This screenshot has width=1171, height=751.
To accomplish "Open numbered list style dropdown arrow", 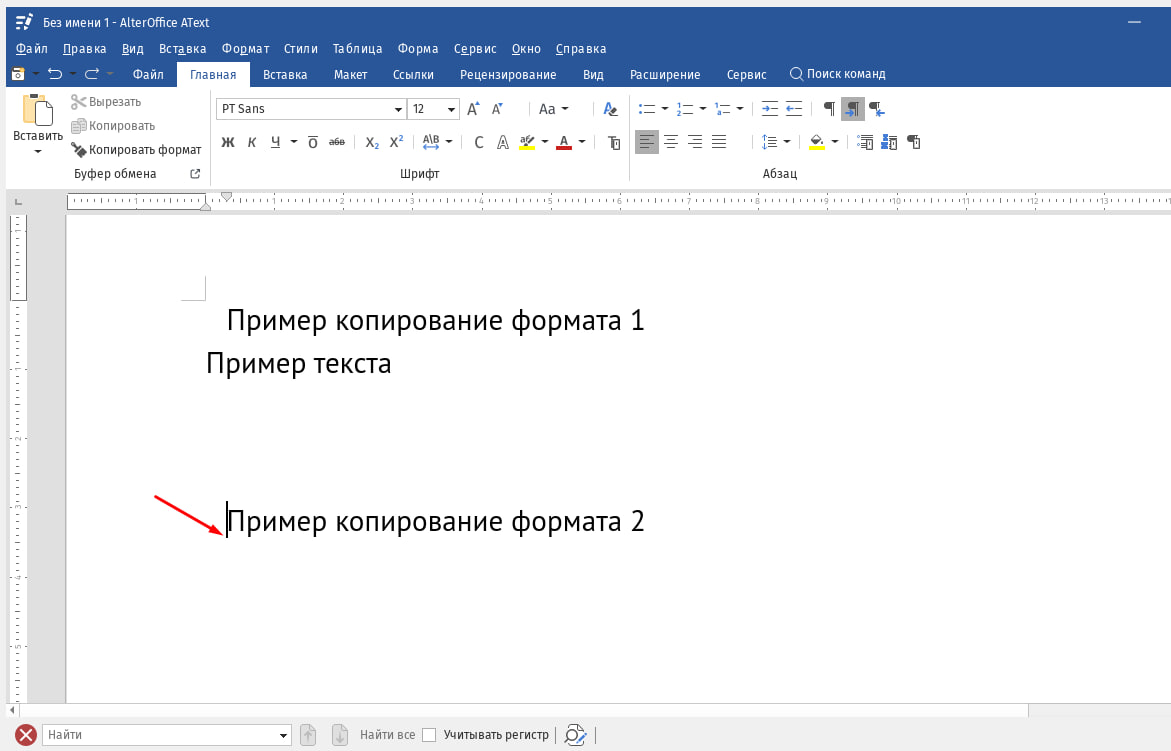I will click(703, 109).
